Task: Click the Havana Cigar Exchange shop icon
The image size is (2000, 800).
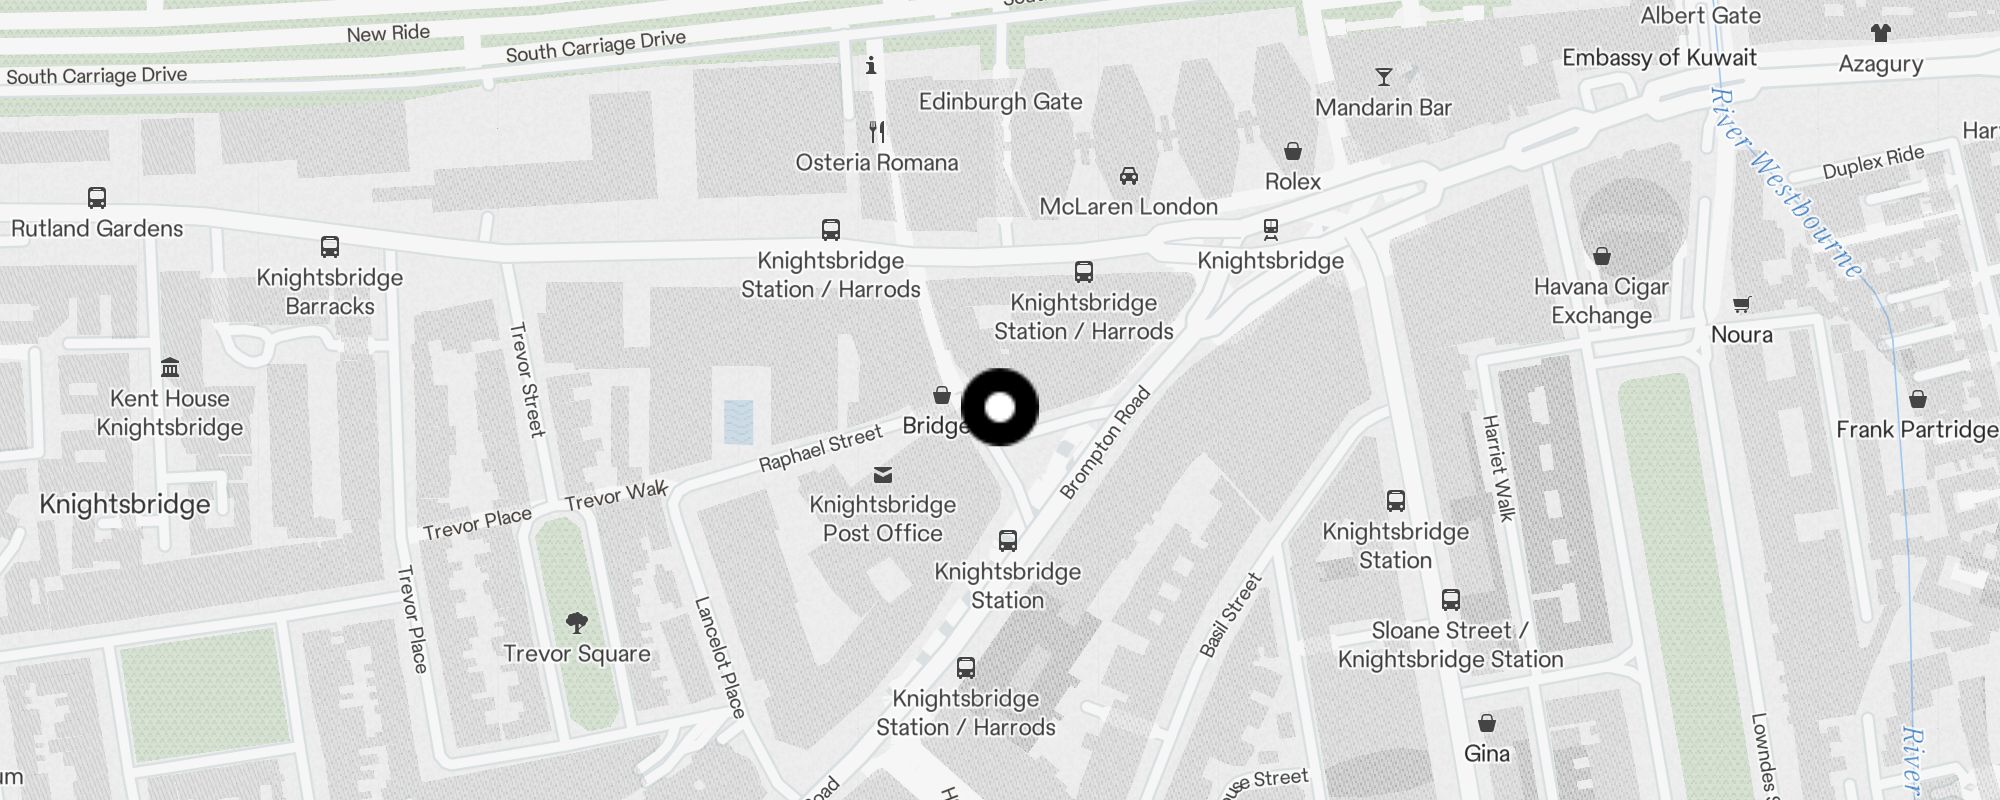Action: point(1602,256)
